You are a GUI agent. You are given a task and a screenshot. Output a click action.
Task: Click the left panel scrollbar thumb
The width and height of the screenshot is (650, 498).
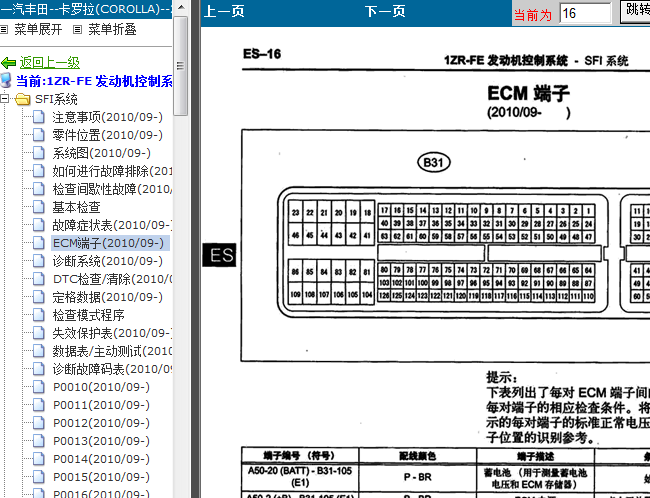click(181, 66)
